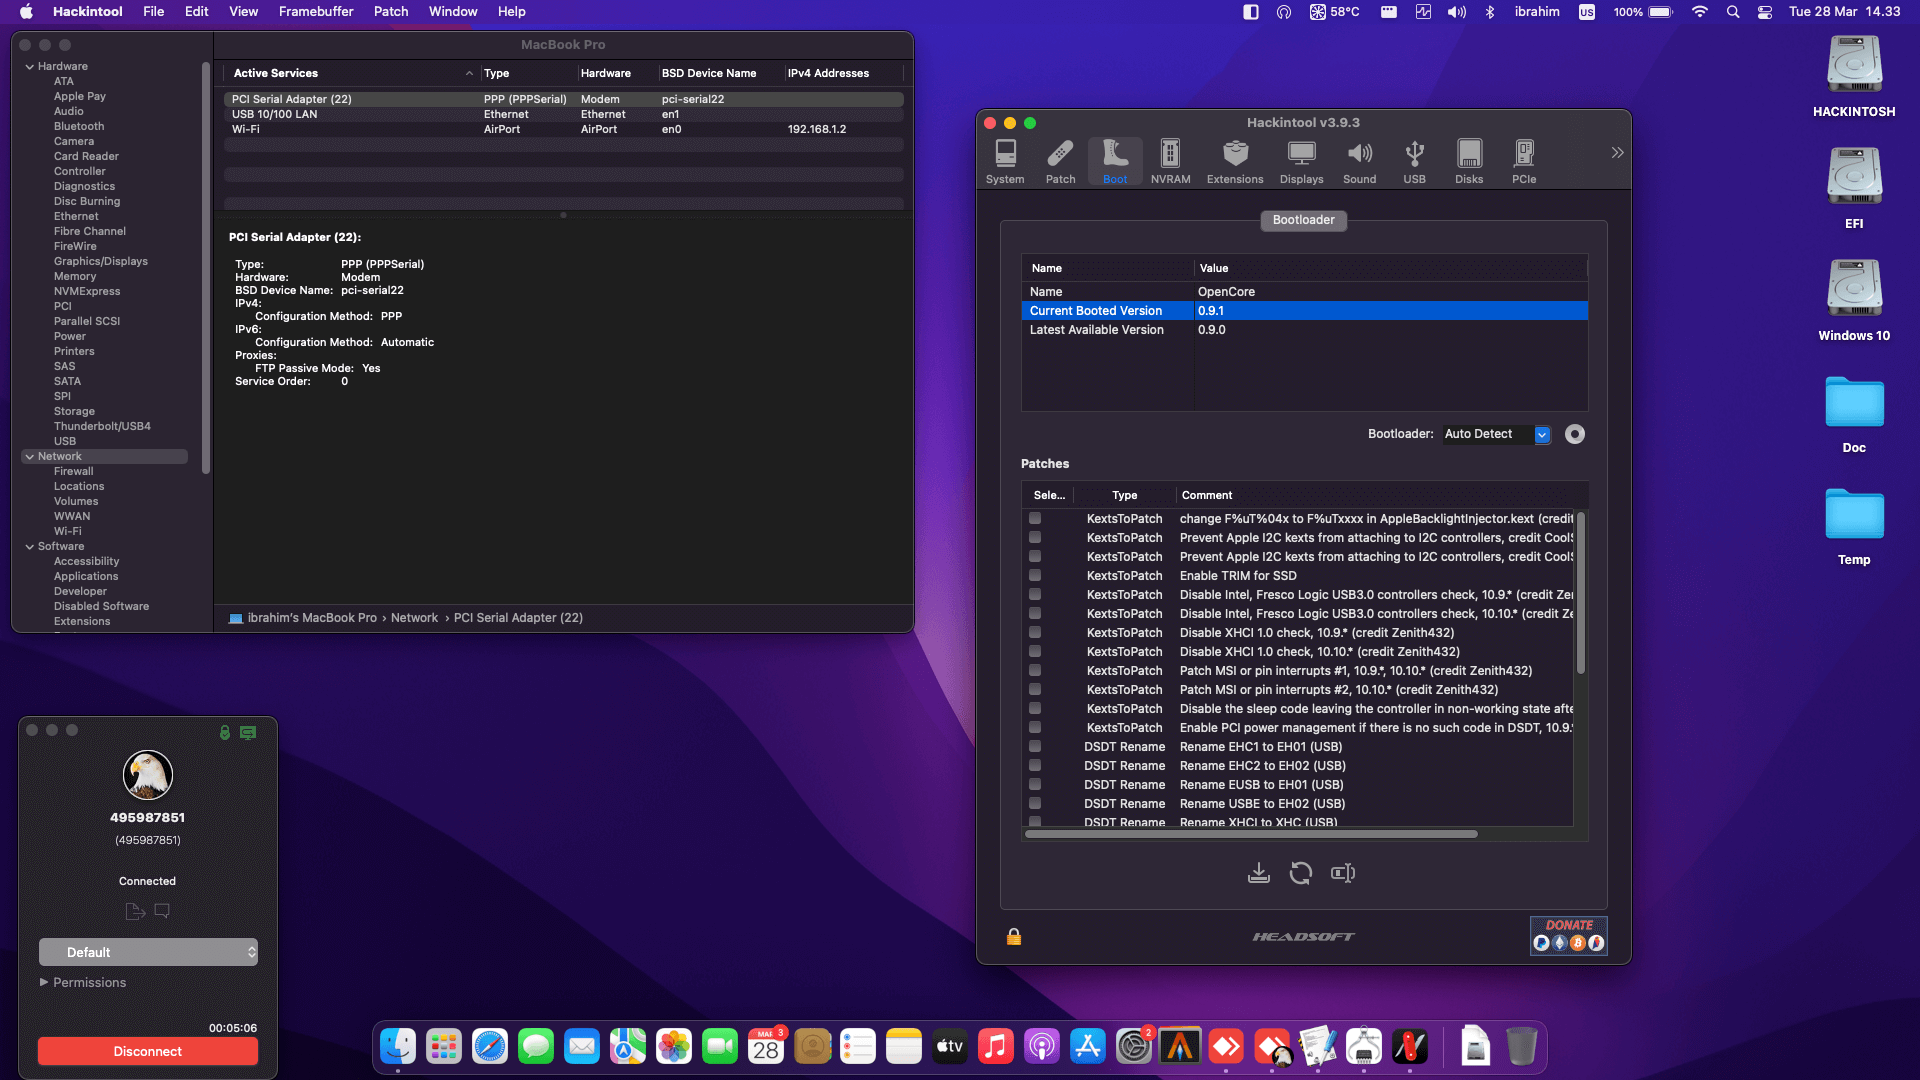Enable Rename EHC1 to EH01 patch
1920x1080 pixels.
coord(1035,747)
